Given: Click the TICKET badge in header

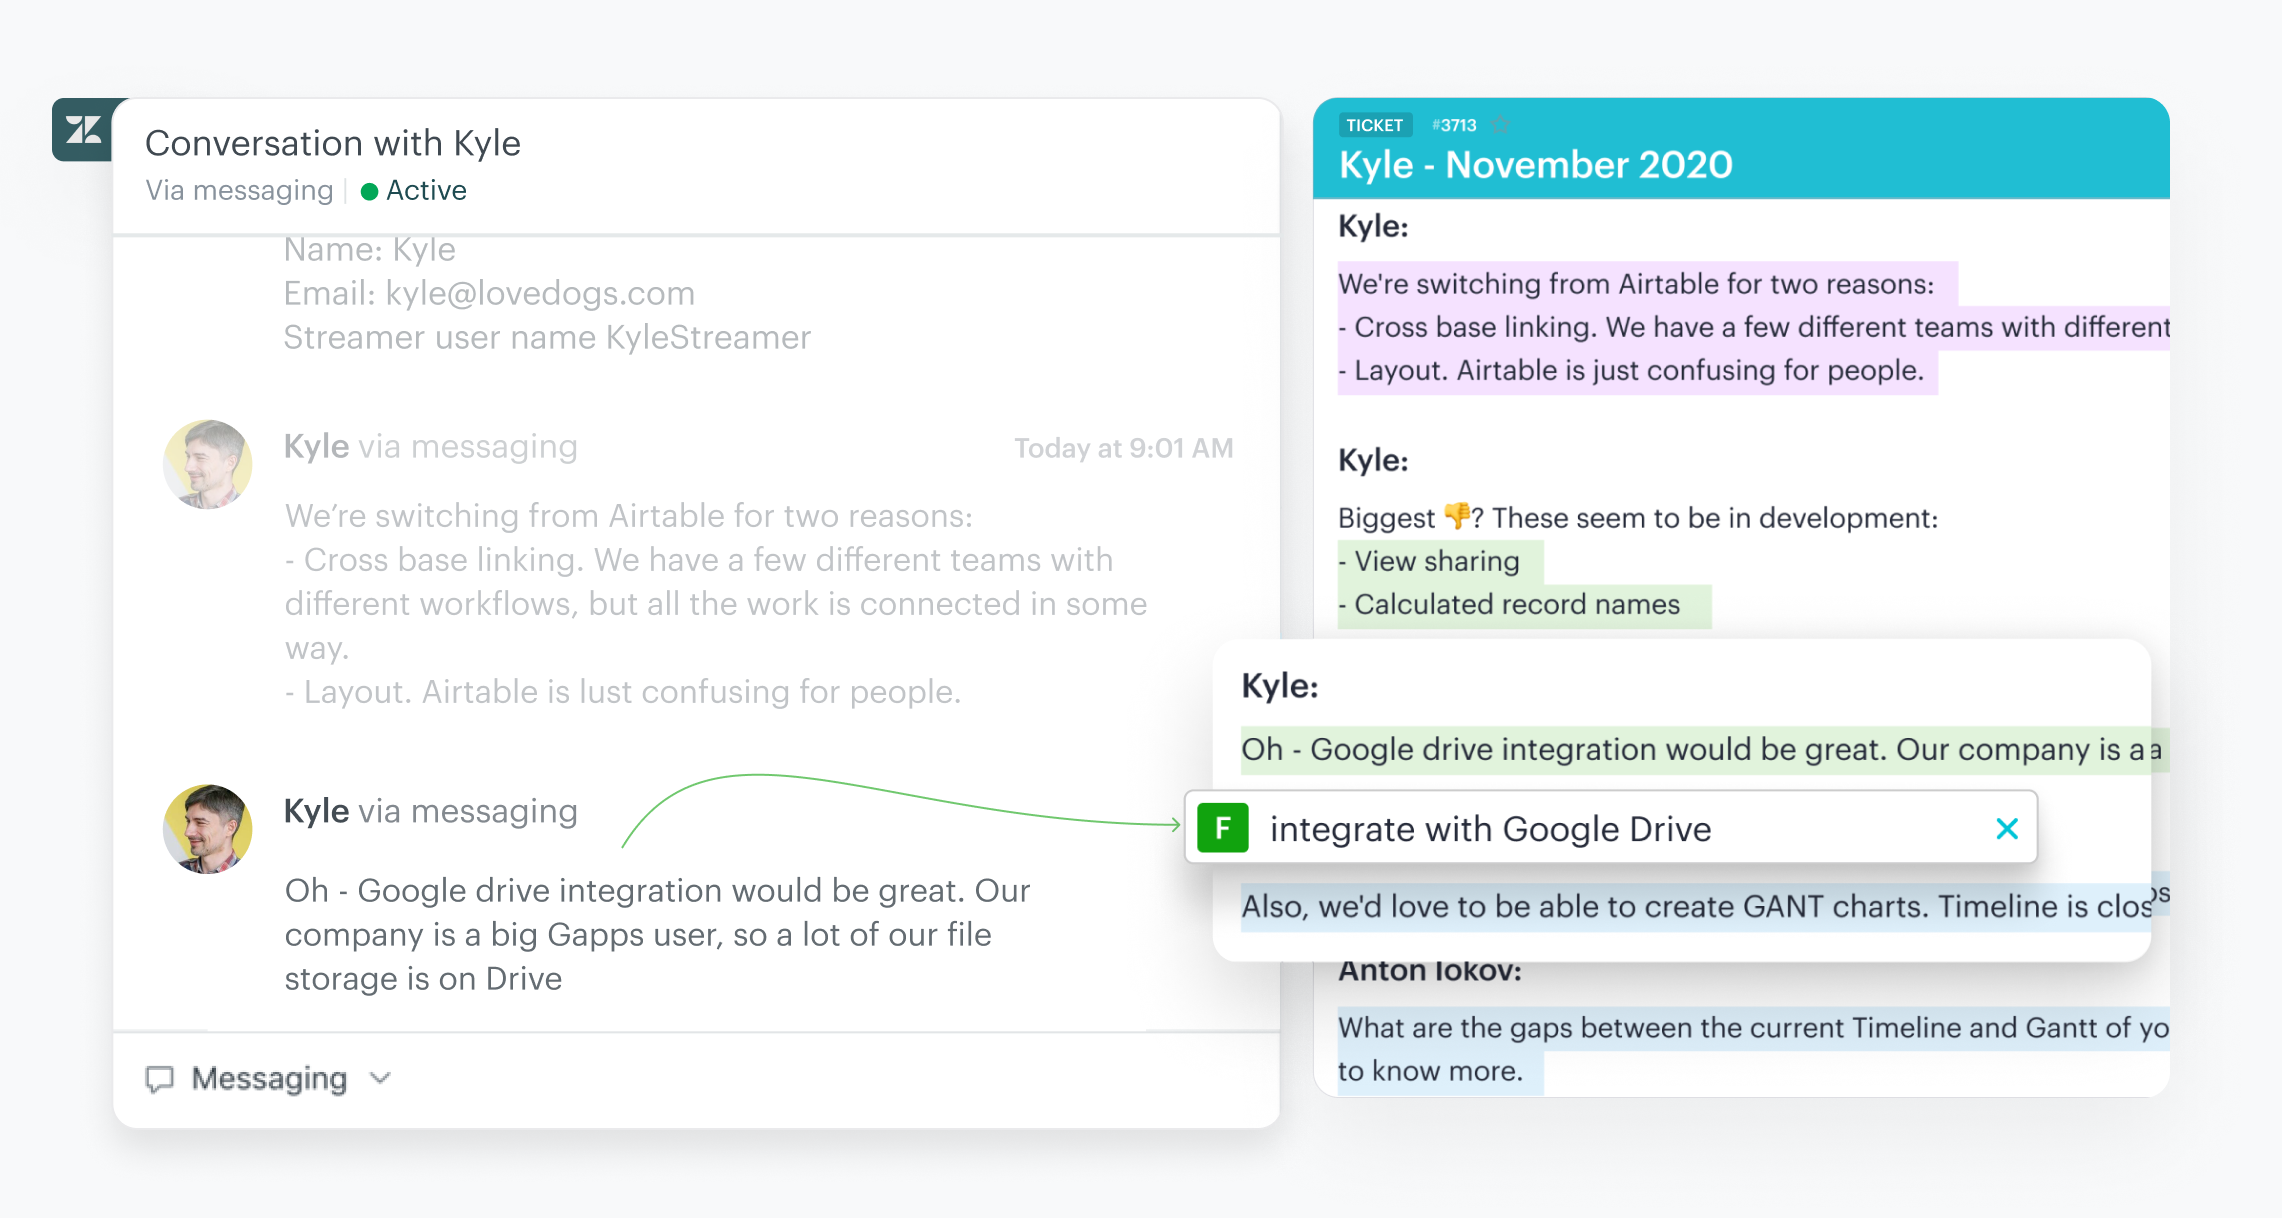Looking at the screenshot, I should (1374, 125).
